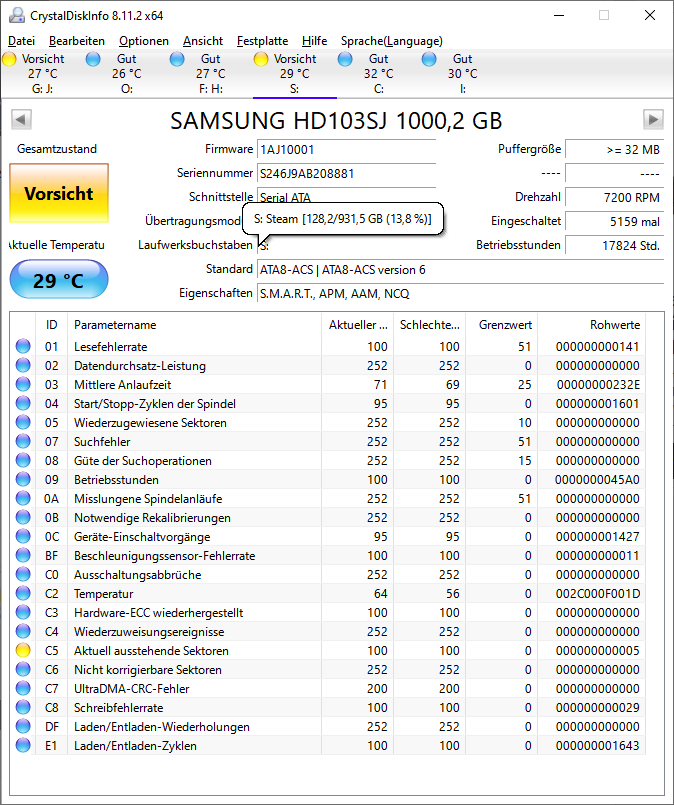The height and width of the screenshot is (805, 674).
Task: Click the status icon for Start/Stopp-Zyklen der Spindel
Action: pos(23,404)
